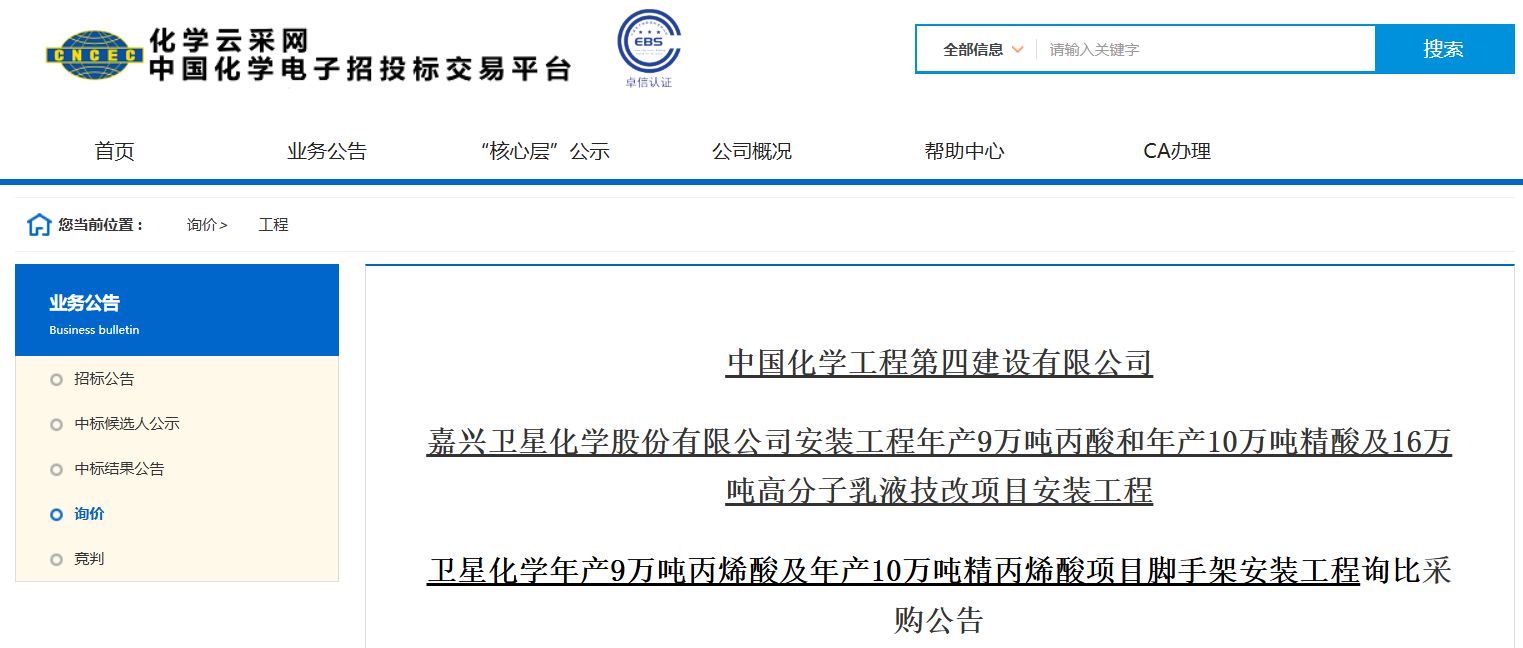Screen dimensions: 1523x648
Task: Open the 首页 navigation tab
Action: tap(114, 151)
